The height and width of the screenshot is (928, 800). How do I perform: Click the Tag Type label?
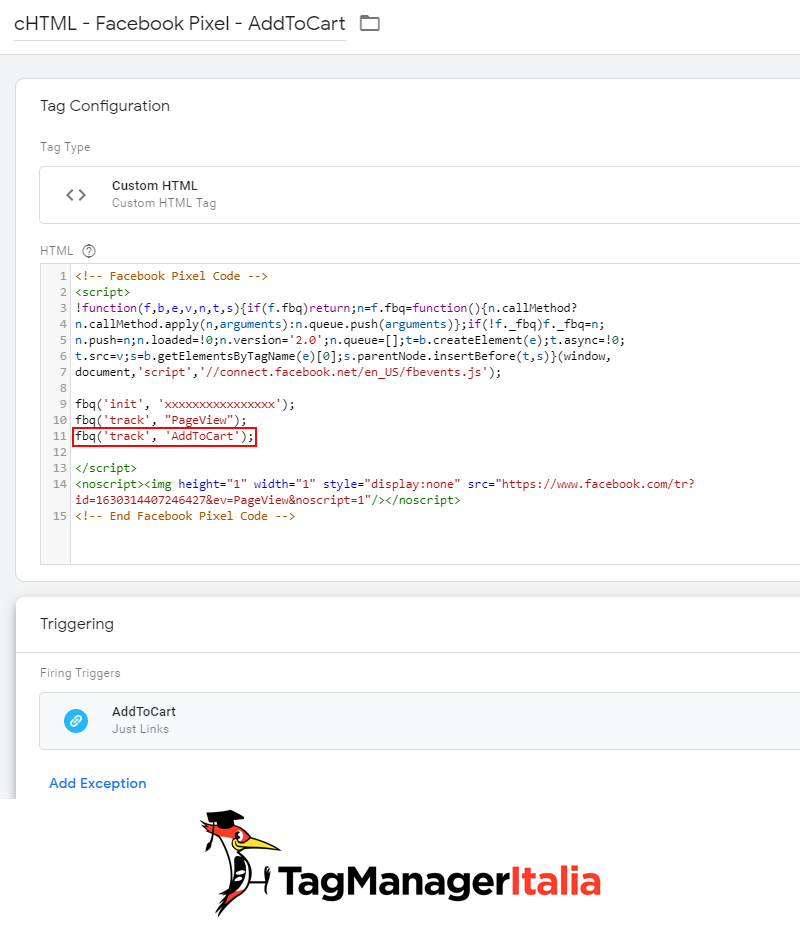[x=65, y=147]
